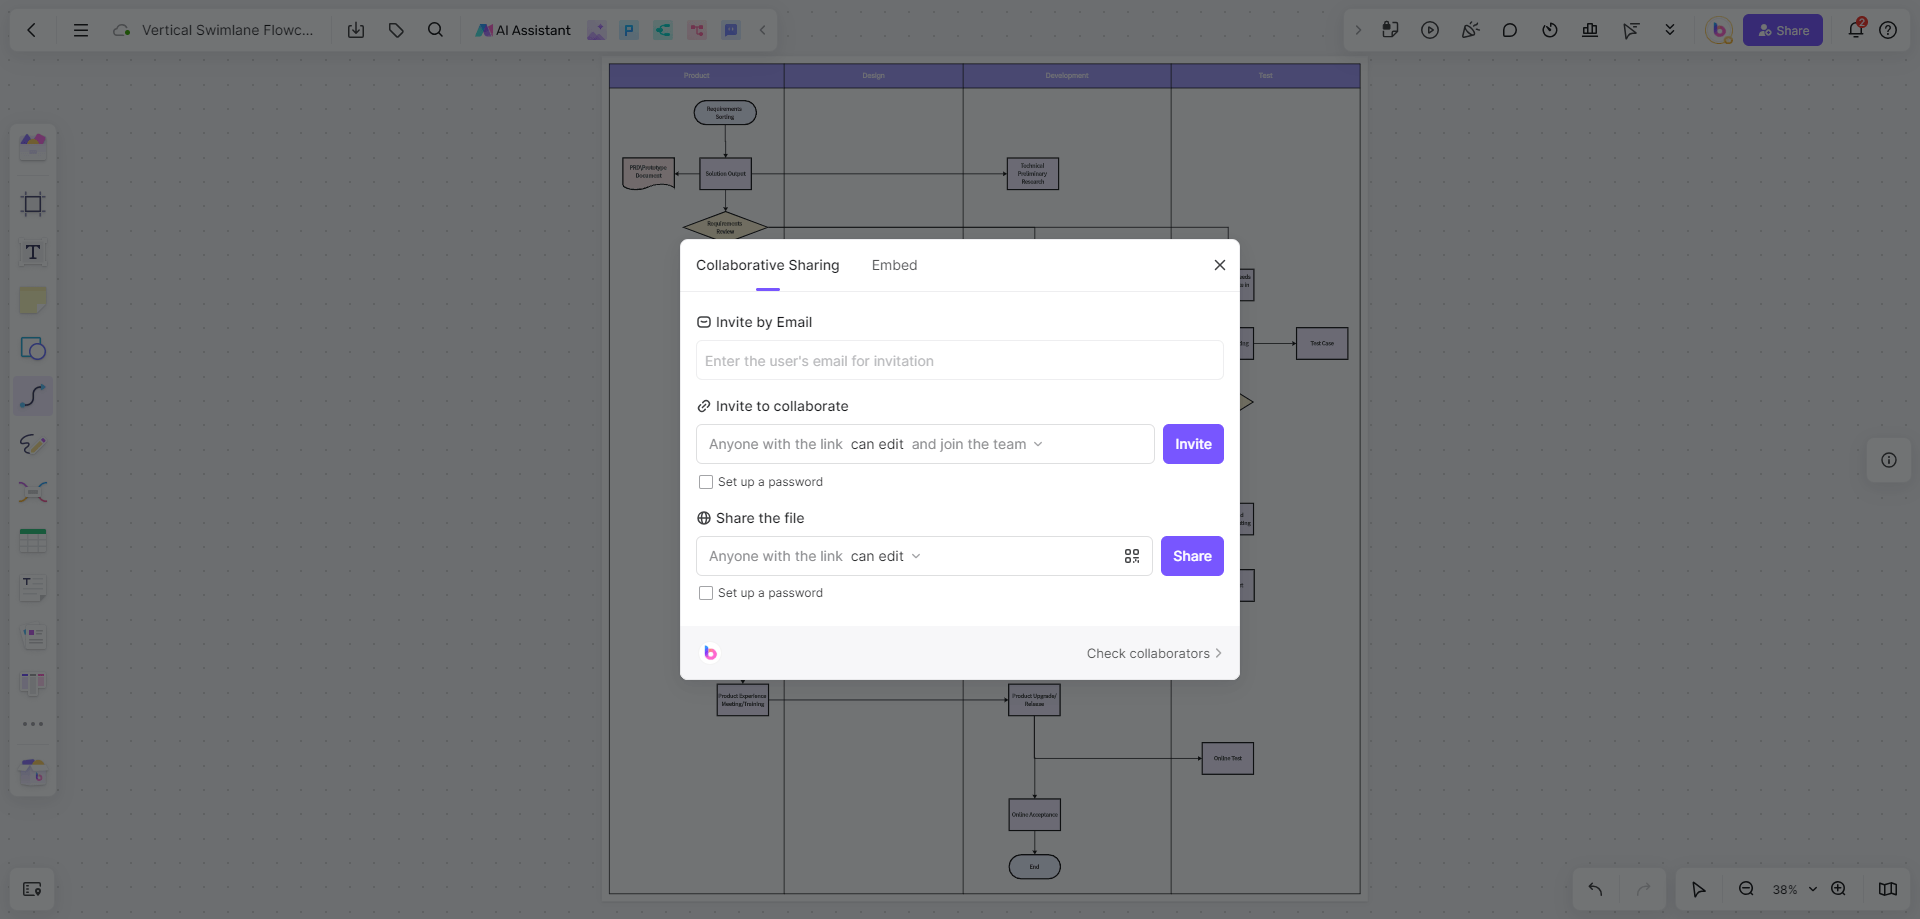The width and height of the screenshot is (1920, 919).
Task: Show QR code for share link
Action: click(1132, 556)
